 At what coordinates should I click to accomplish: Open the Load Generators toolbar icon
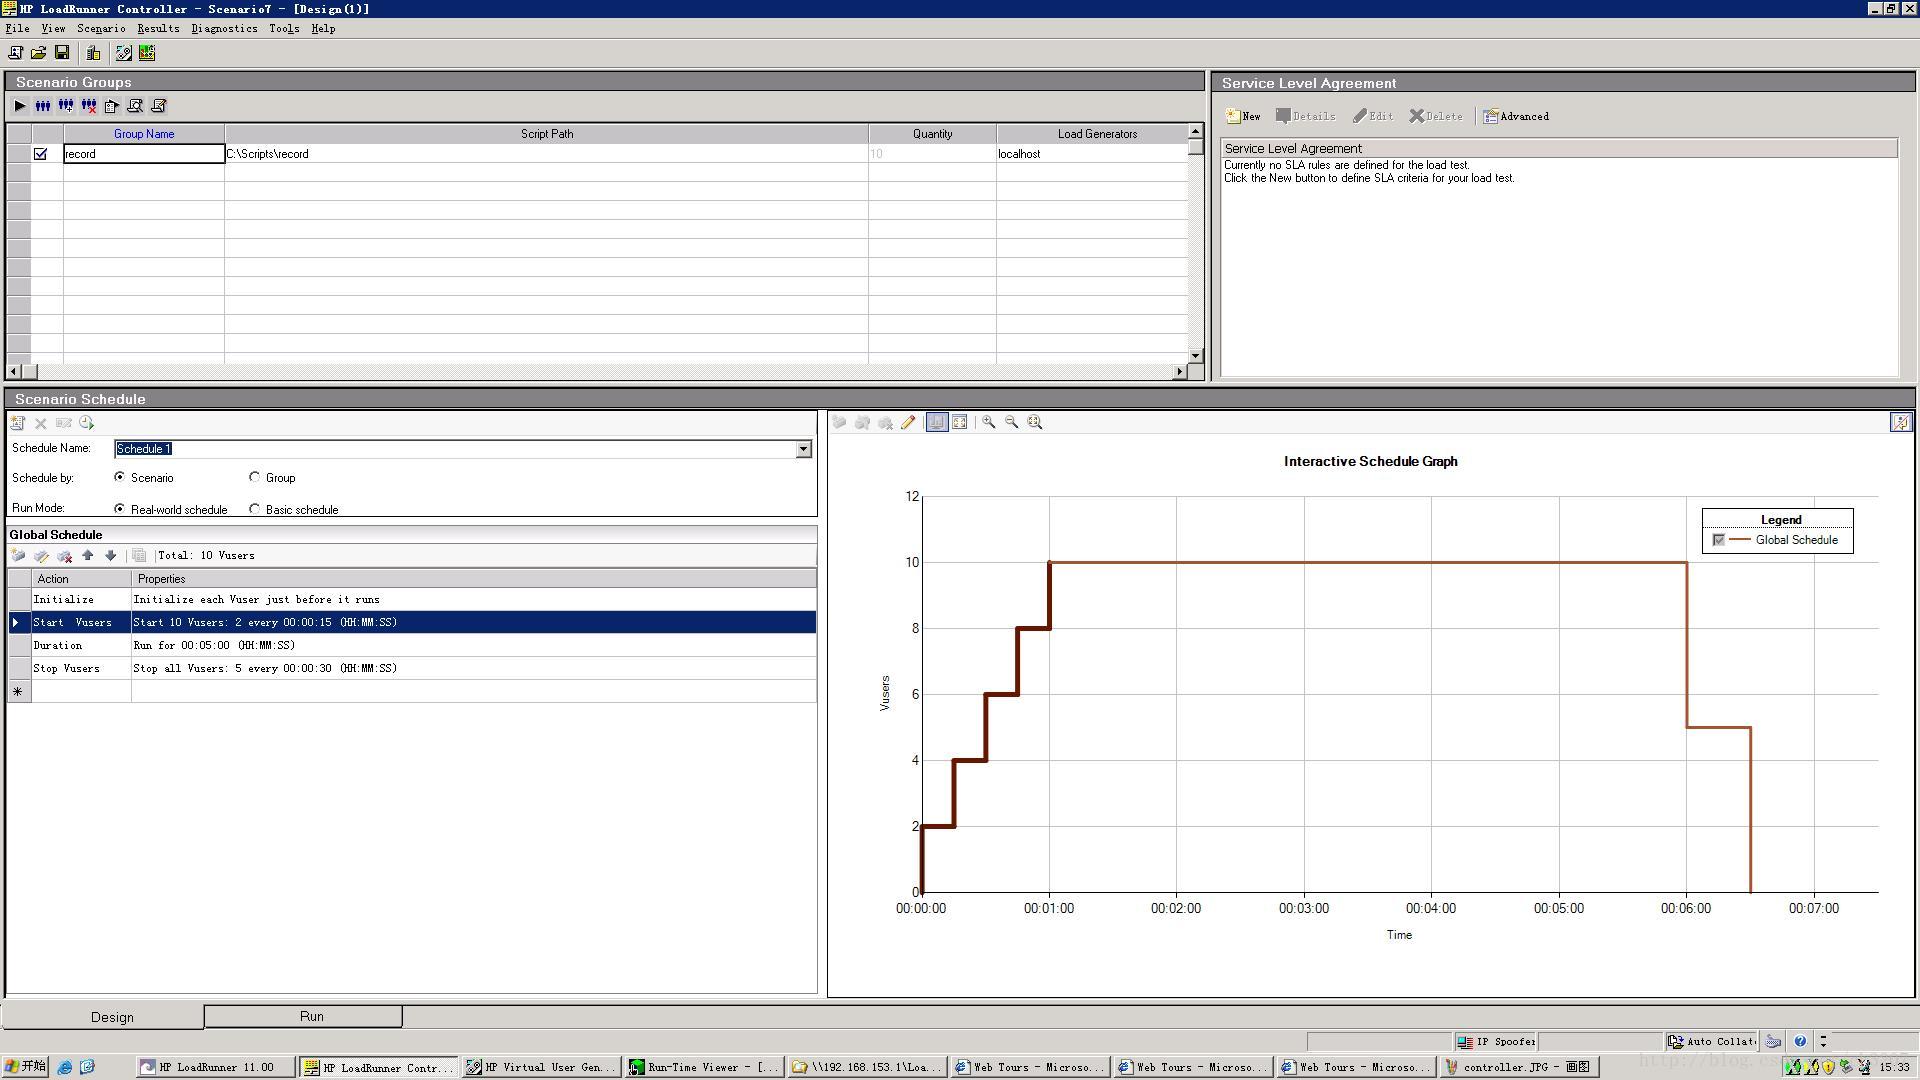tap(94, 53)
